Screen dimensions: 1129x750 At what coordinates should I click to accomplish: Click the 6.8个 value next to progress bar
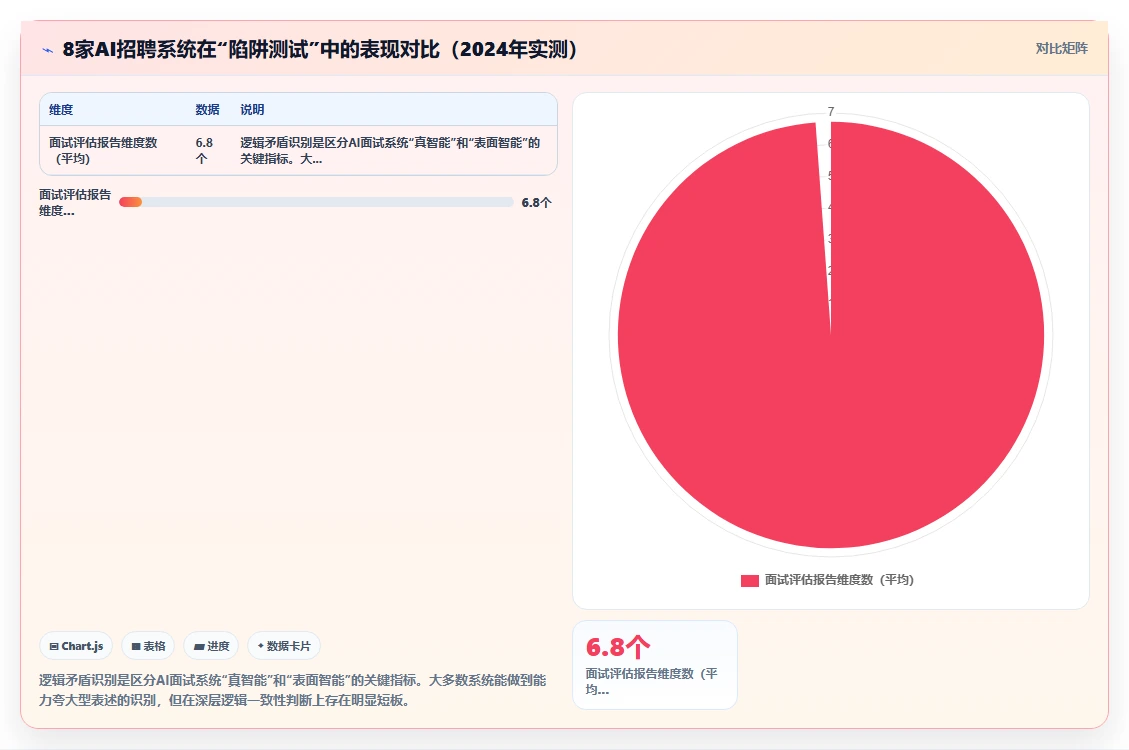click(x=536, y=203)
